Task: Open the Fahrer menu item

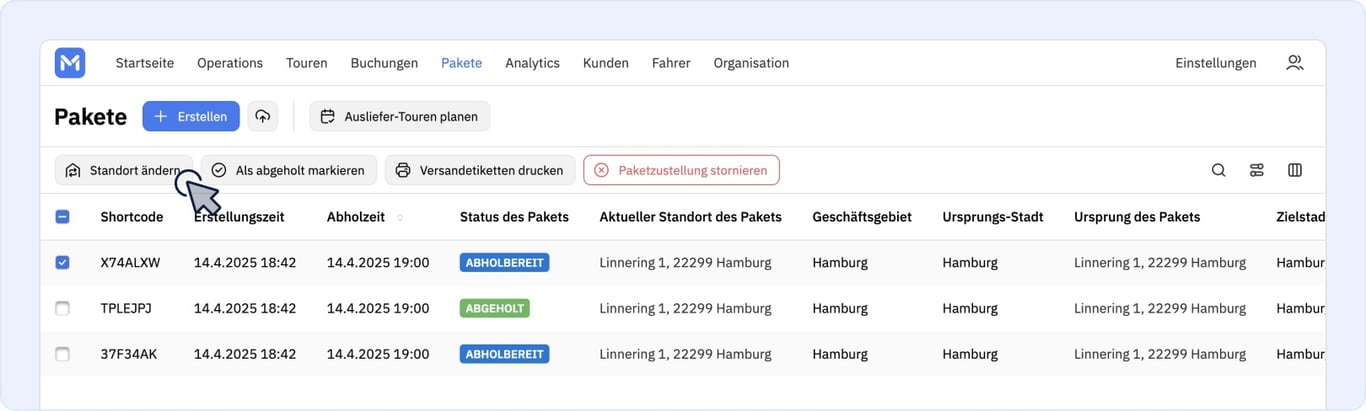Action: 671,63
